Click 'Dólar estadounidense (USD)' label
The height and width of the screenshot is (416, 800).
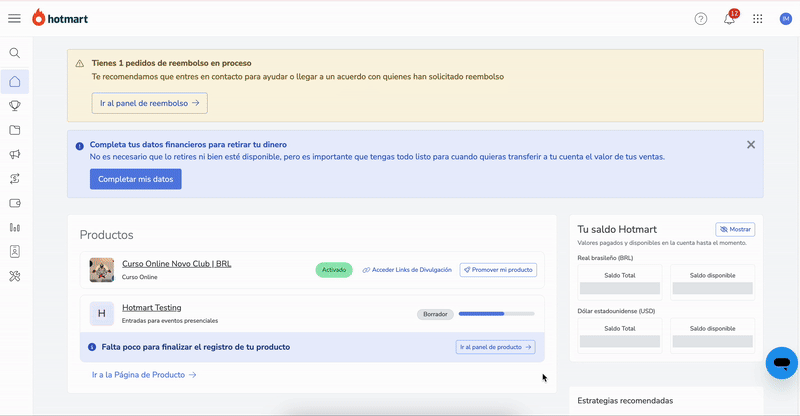point(616,311)
